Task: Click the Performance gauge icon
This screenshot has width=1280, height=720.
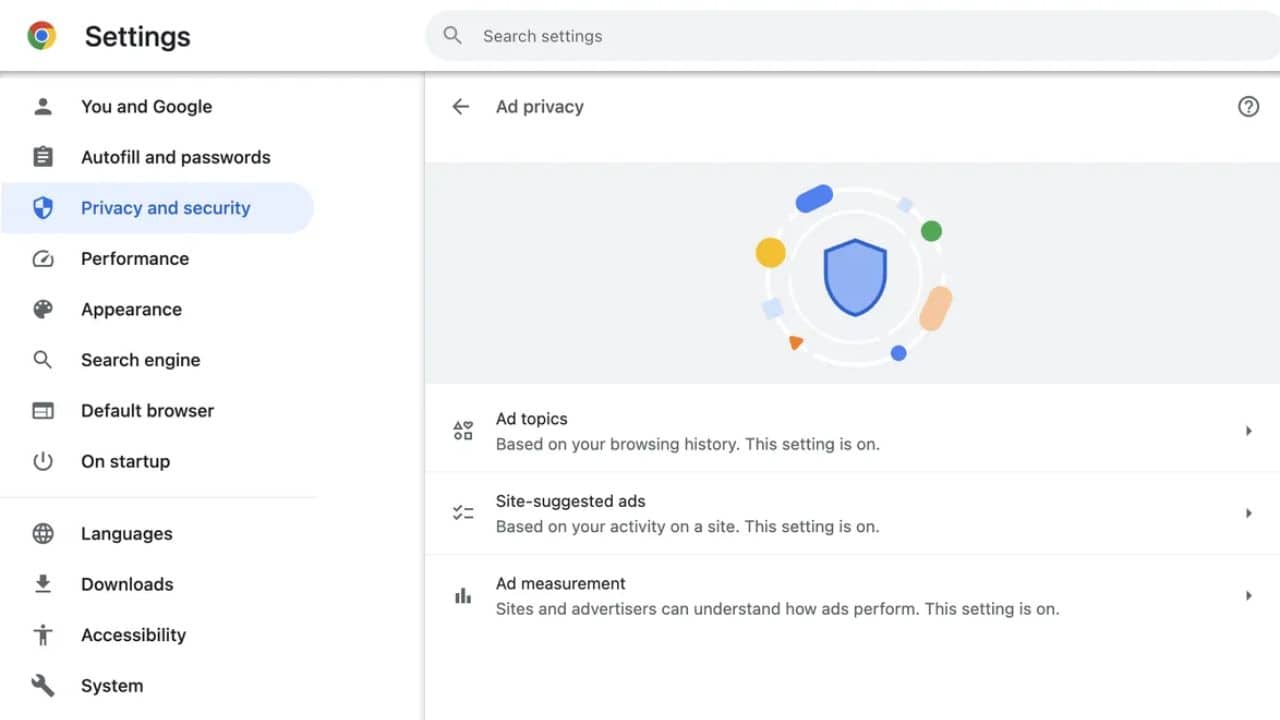Action: (43, 259)
